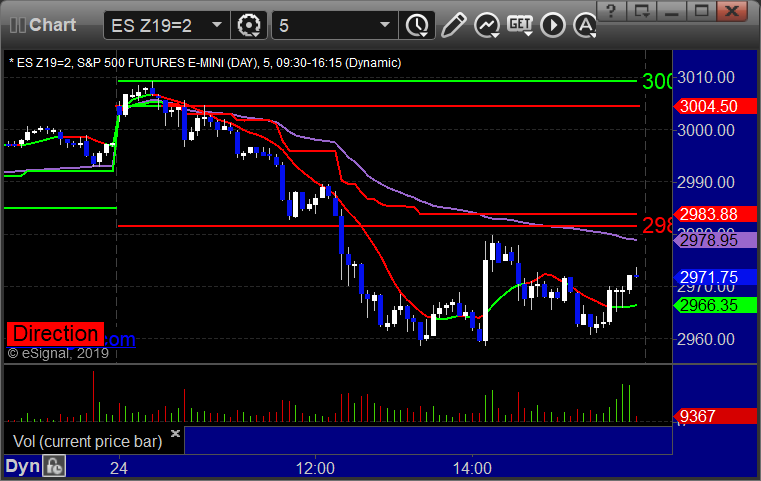Click the 12:00 time axis label

tap(315, 468)
